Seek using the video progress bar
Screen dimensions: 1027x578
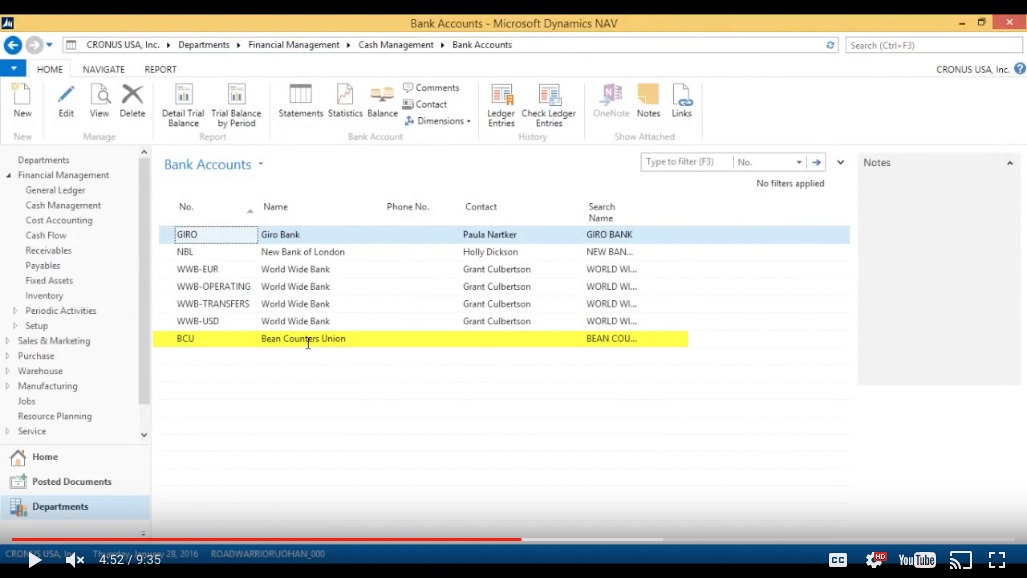[x=514, y=539]
